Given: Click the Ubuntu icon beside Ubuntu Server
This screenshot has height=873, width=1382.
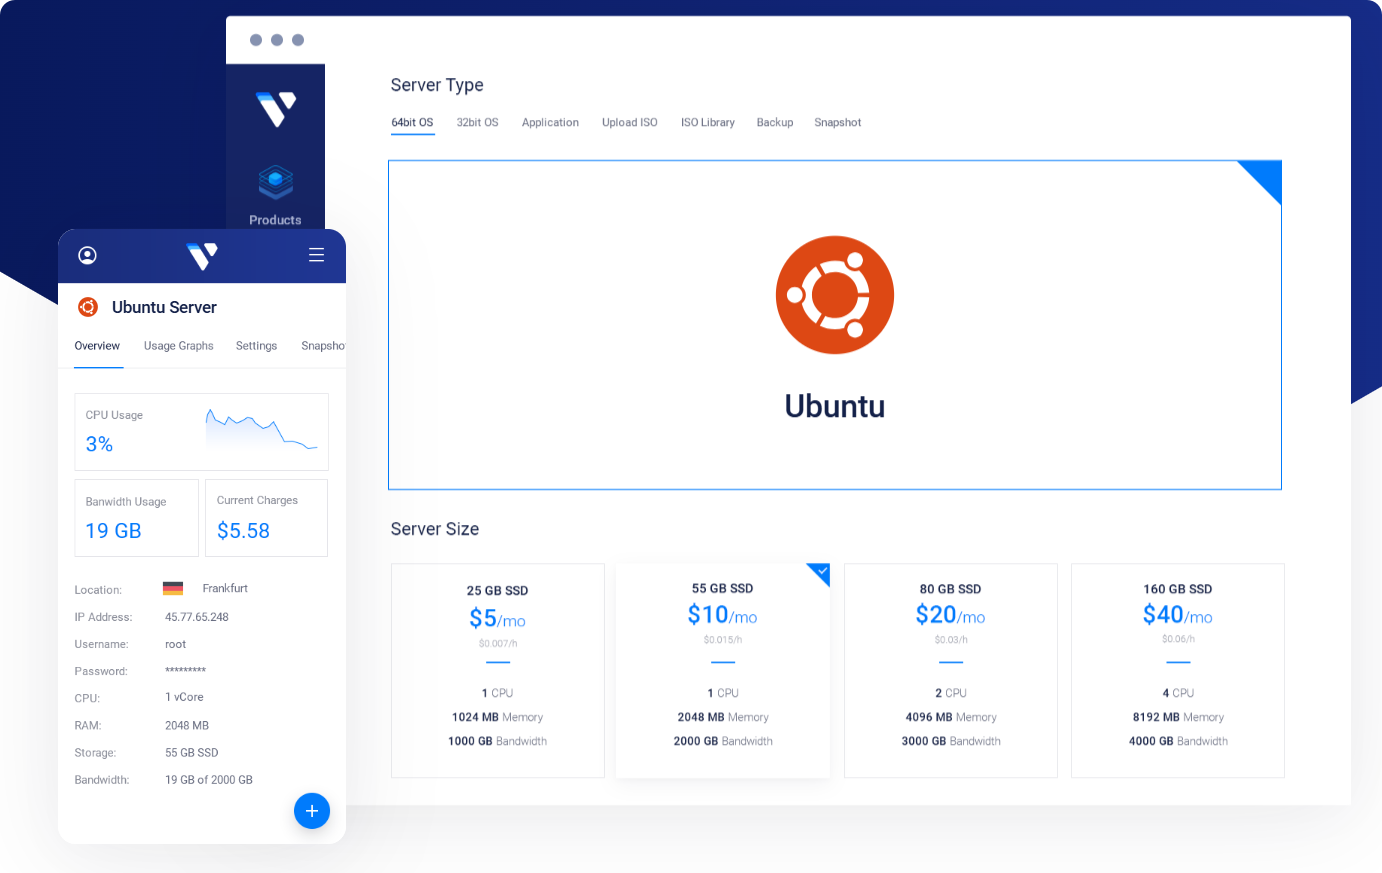Looking at the screenshot, I should tap(88, 307).
